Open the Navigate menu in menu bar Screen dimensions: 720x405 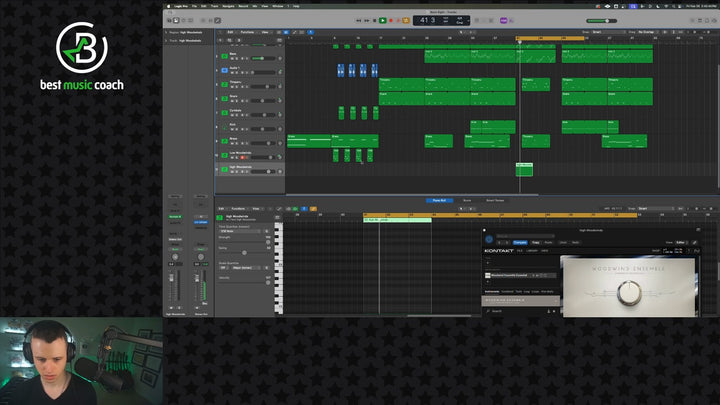(228, 6)
